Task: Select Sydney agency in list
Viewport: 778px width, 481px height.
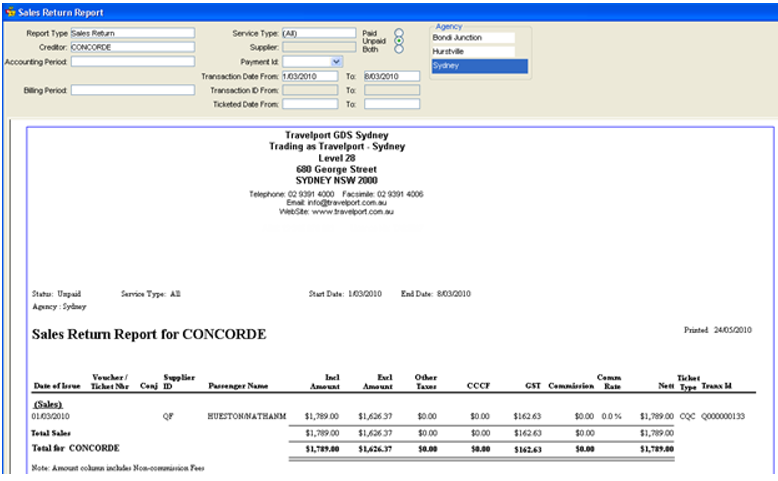Action: click(480, 66)
